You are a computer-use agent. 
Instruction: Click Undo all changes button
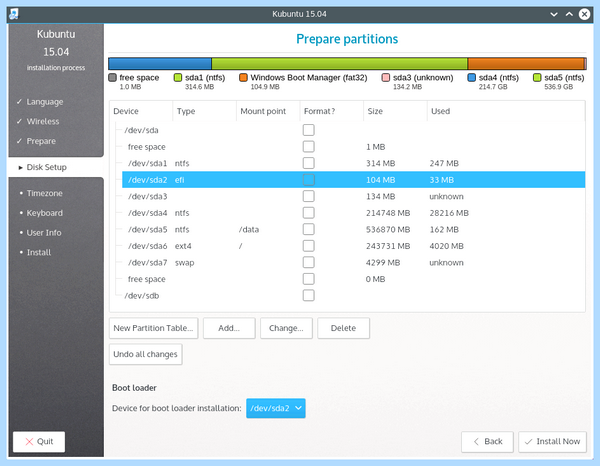click(x=145, y=354)
